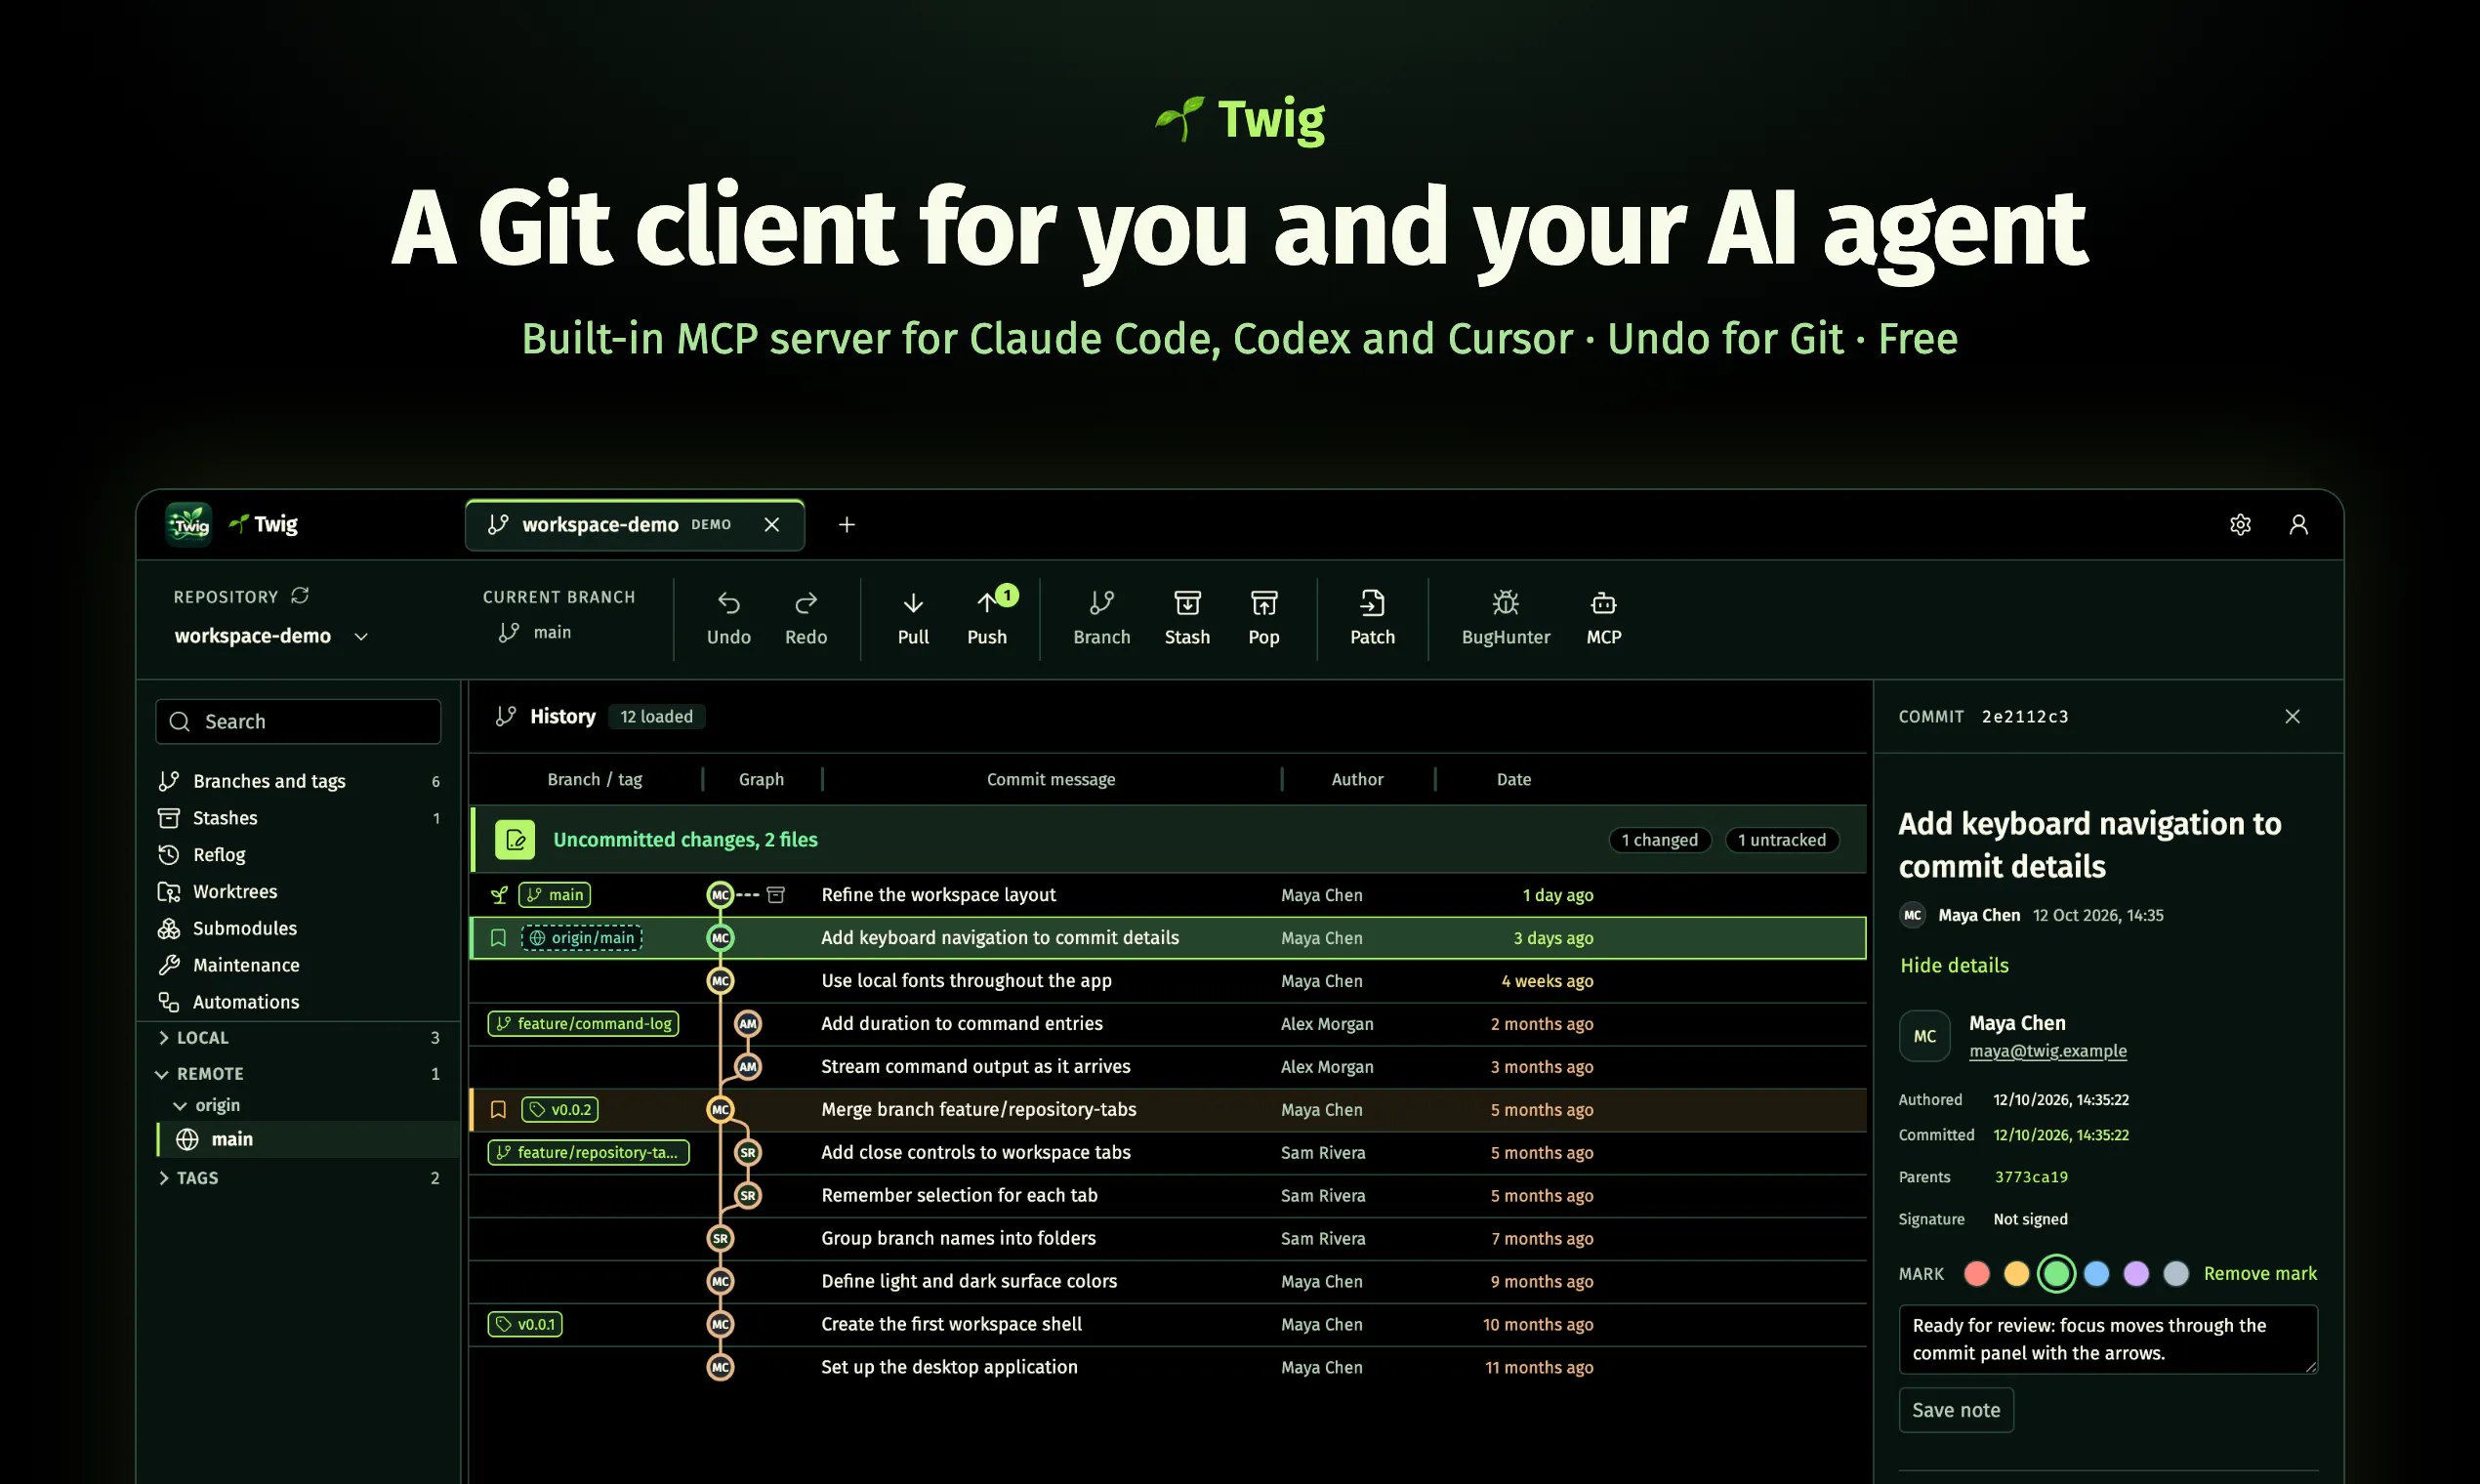Click the uncommitted changes edit icon
This screenshot has height=1484, width=2480.
(515, 840)
